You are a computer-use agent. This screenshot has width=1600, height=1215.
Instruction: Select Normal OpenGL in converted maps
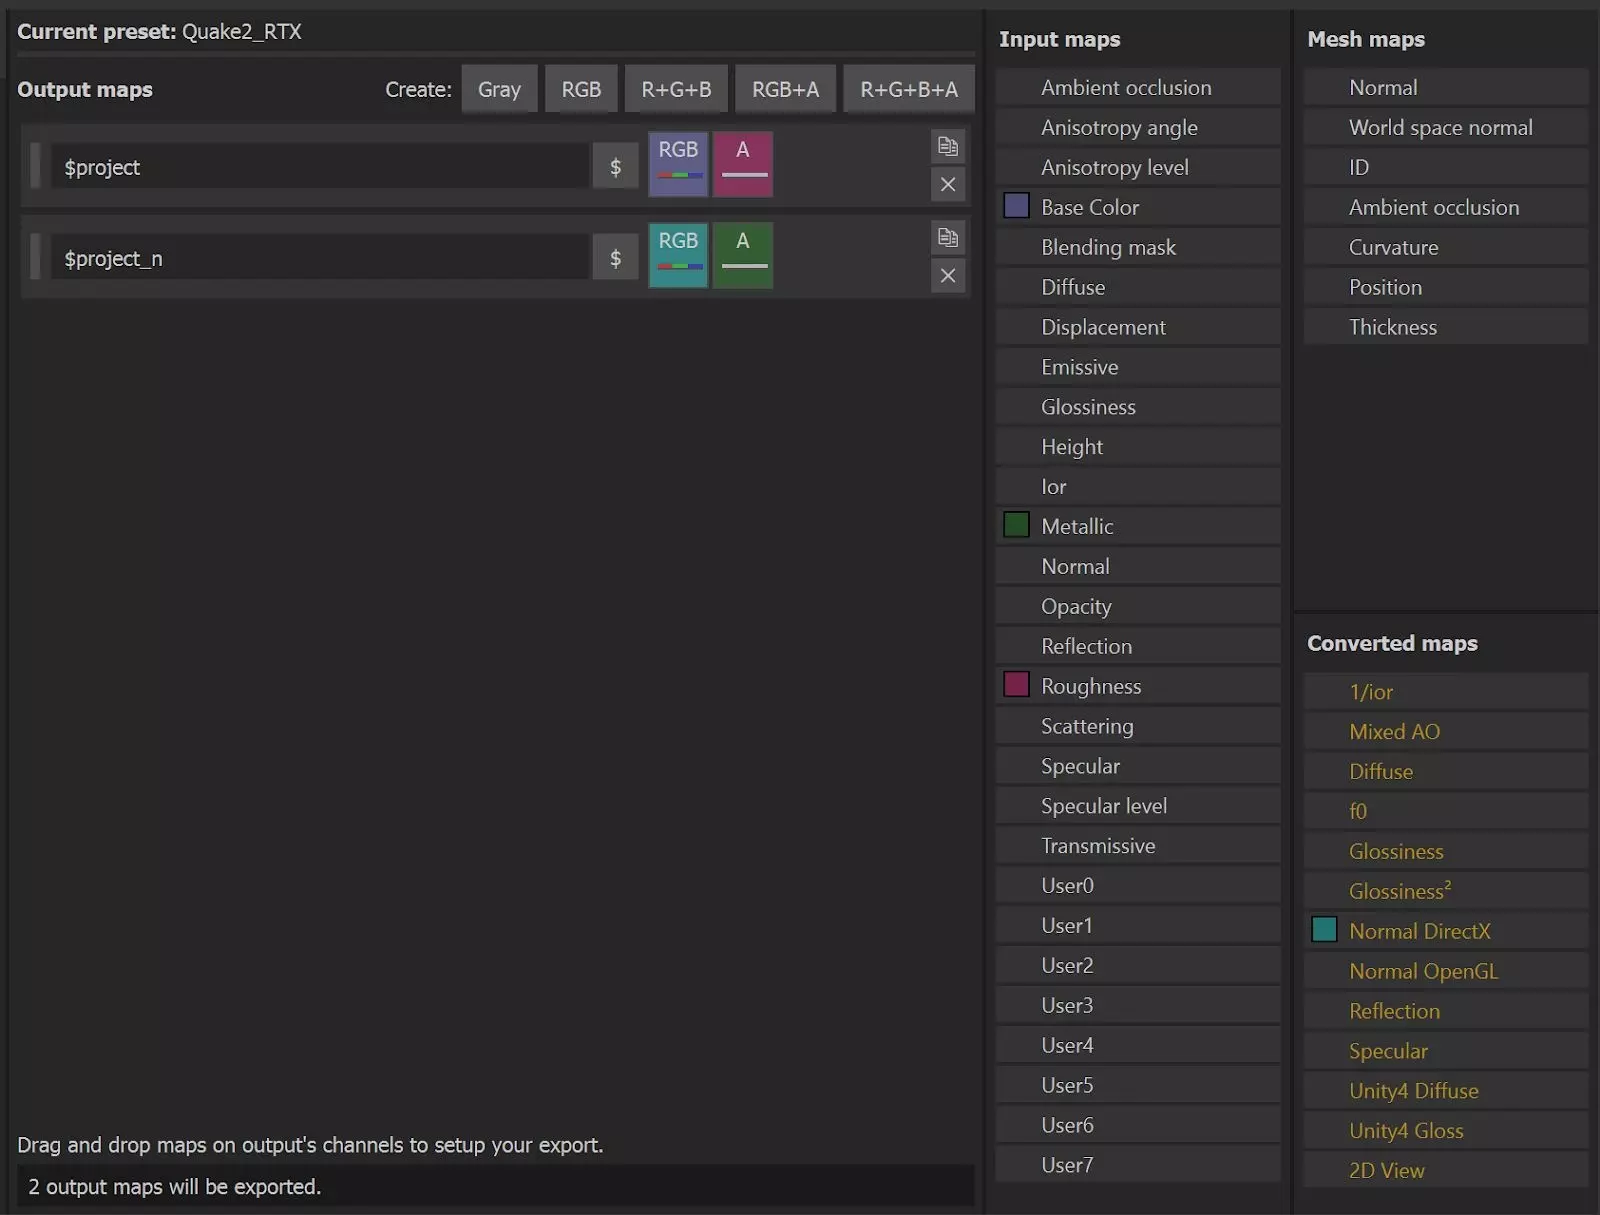[1423, 971]
